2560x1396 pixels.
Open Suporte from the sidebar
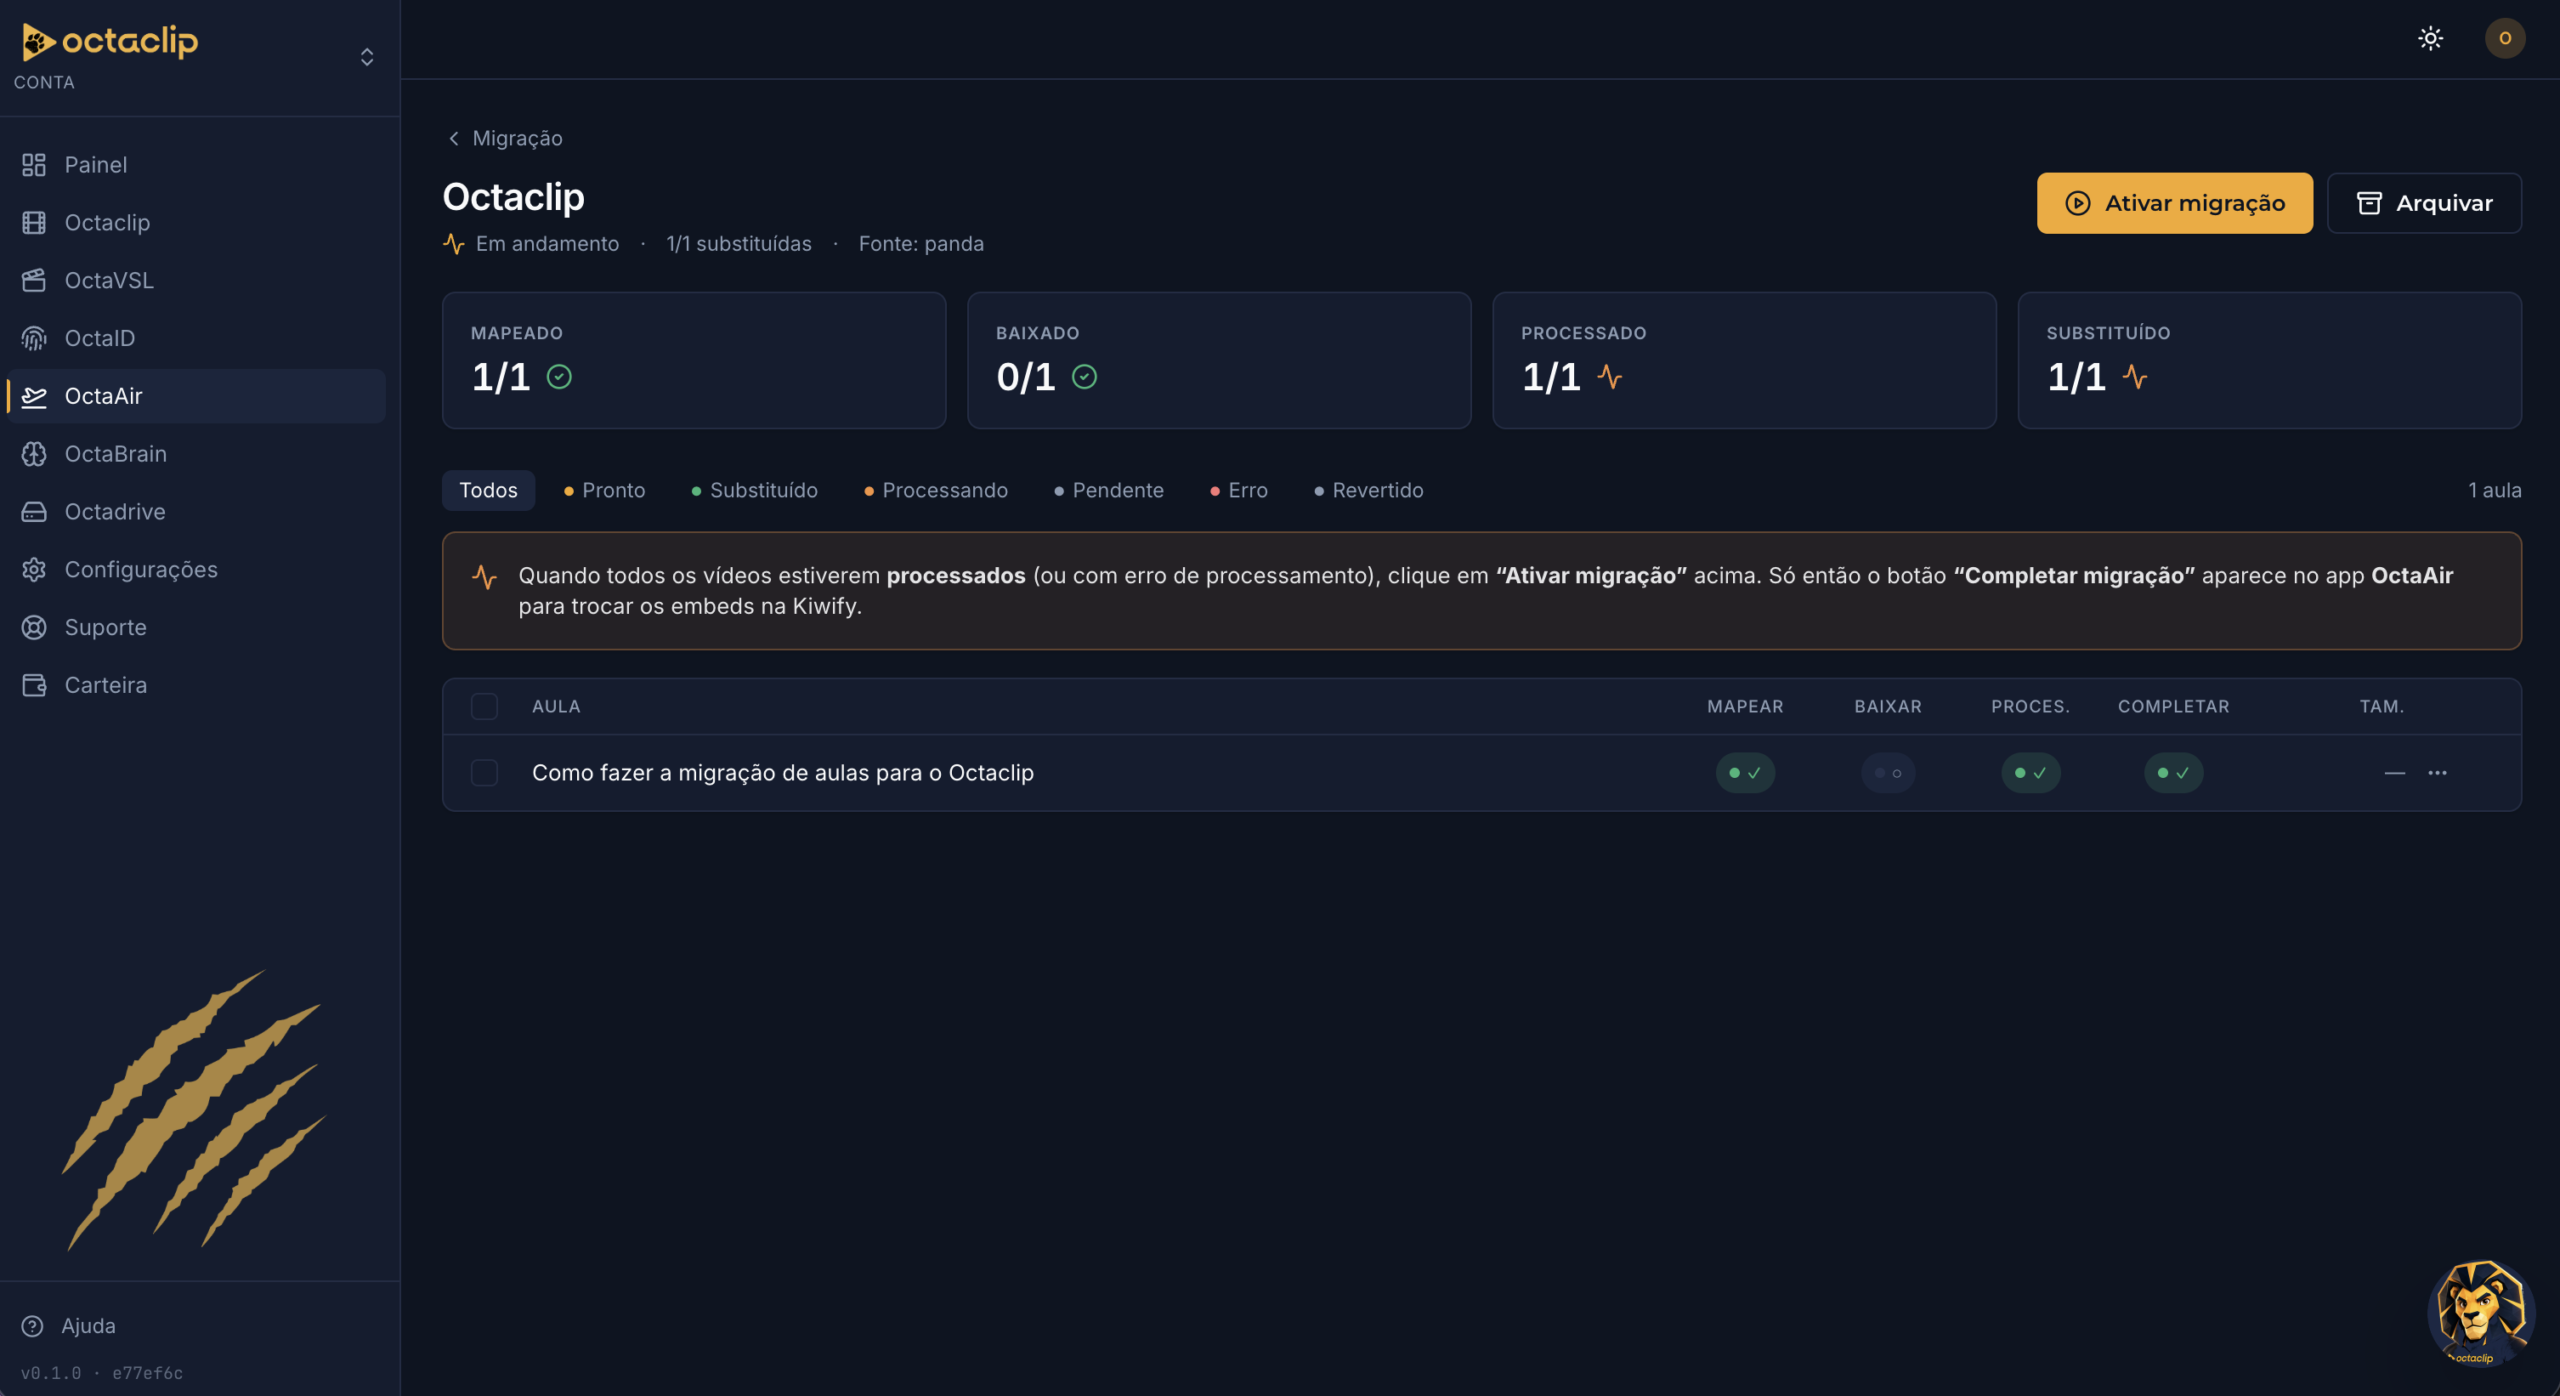(x=196, y=628)
